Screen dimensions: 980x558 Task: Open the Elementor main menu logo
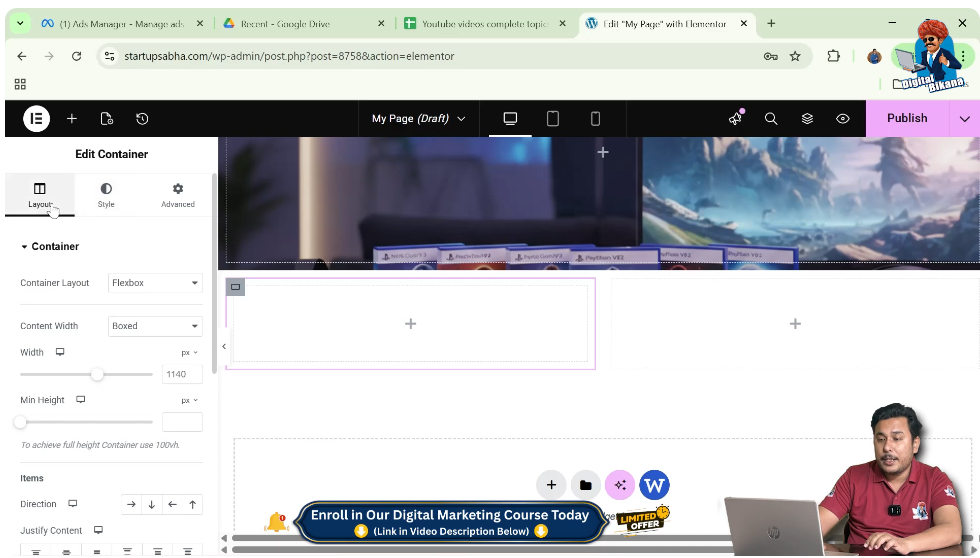click(x=36, y=119)
